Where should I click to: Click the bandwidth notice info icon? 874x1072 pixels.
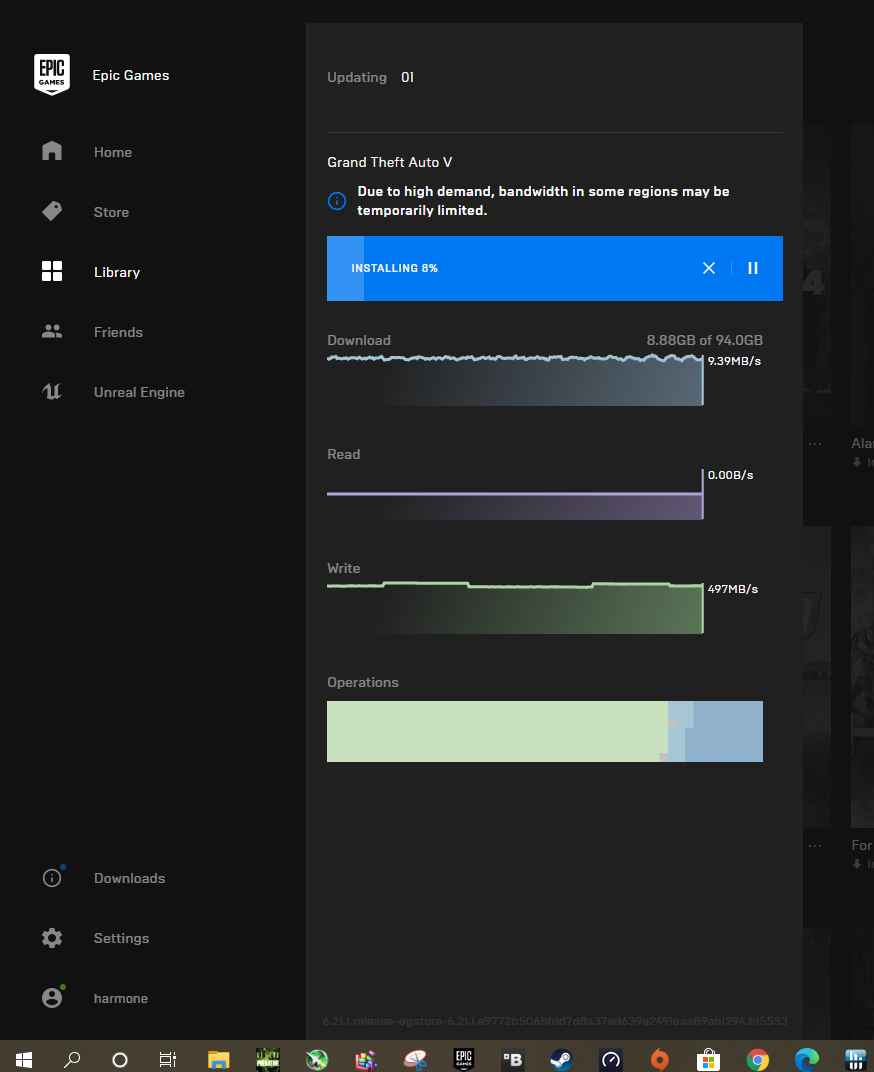(337, 201)
